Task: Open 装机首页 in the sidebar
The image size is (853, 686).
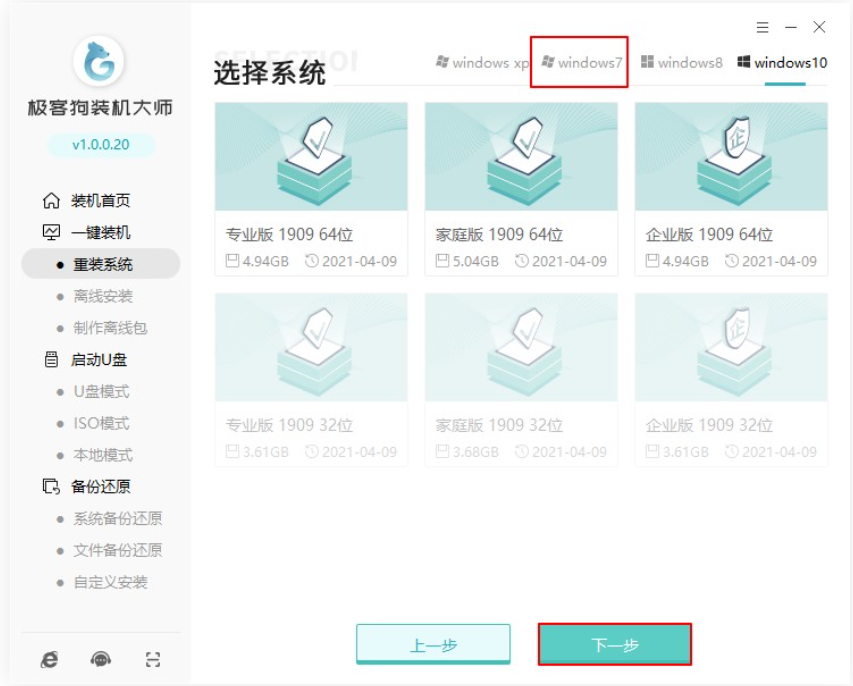Action: pos(101,201)
